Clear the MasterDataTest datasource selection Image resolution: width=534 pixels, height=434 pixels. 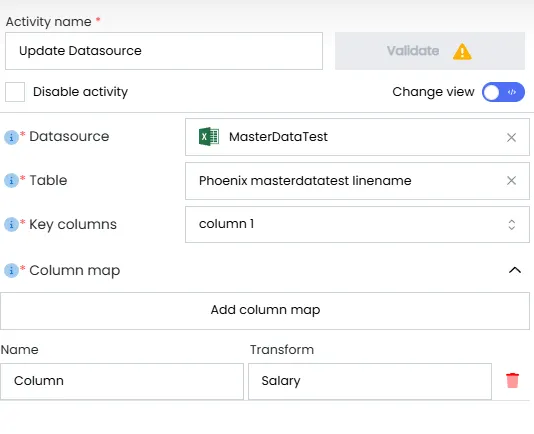click(x=511, y=137)
